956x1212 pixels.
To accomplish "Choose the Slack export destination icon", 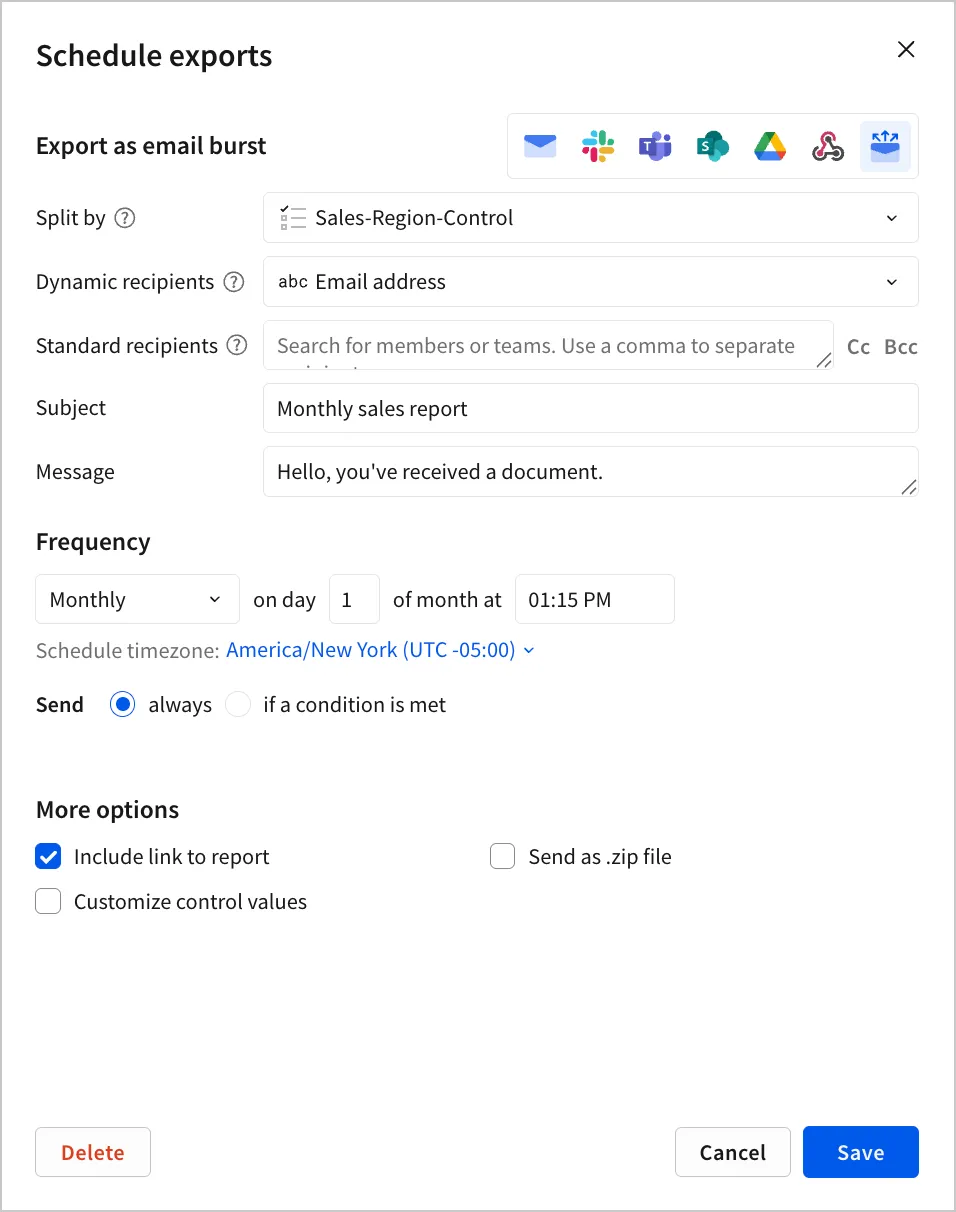I will click(598, 146).
